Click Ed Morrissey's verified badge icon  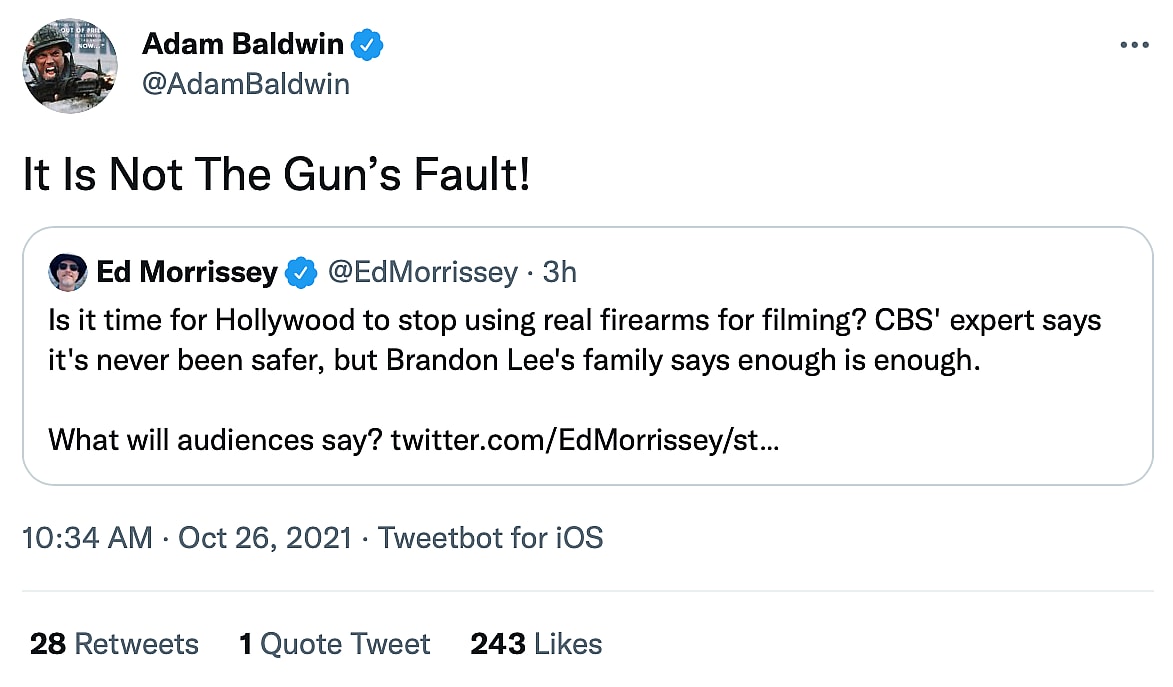tap(301, 272)
